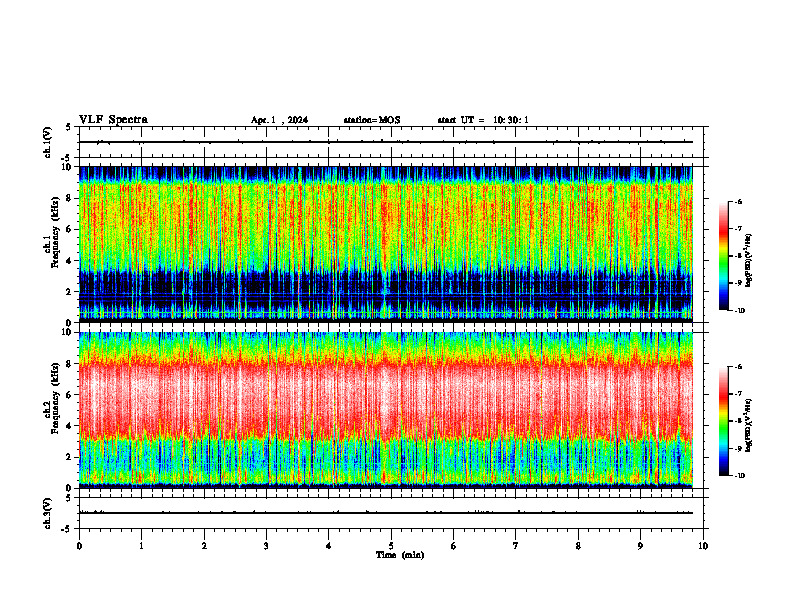Click the ch.2 frequency tick label "8"
This screenshot has height=612, width=792.
tap(69, 364)
